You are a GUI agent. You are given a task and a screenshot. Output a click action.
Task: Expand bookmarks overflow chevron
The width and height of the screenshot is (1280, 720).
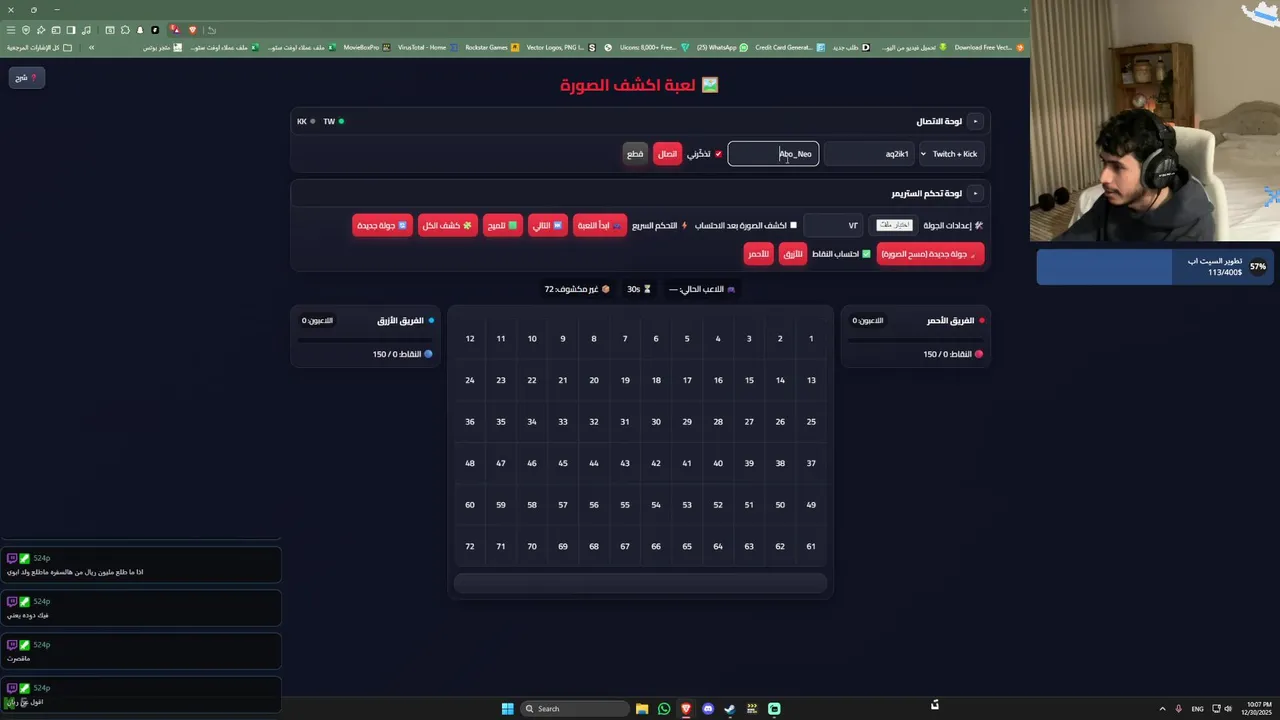(91, 47)
